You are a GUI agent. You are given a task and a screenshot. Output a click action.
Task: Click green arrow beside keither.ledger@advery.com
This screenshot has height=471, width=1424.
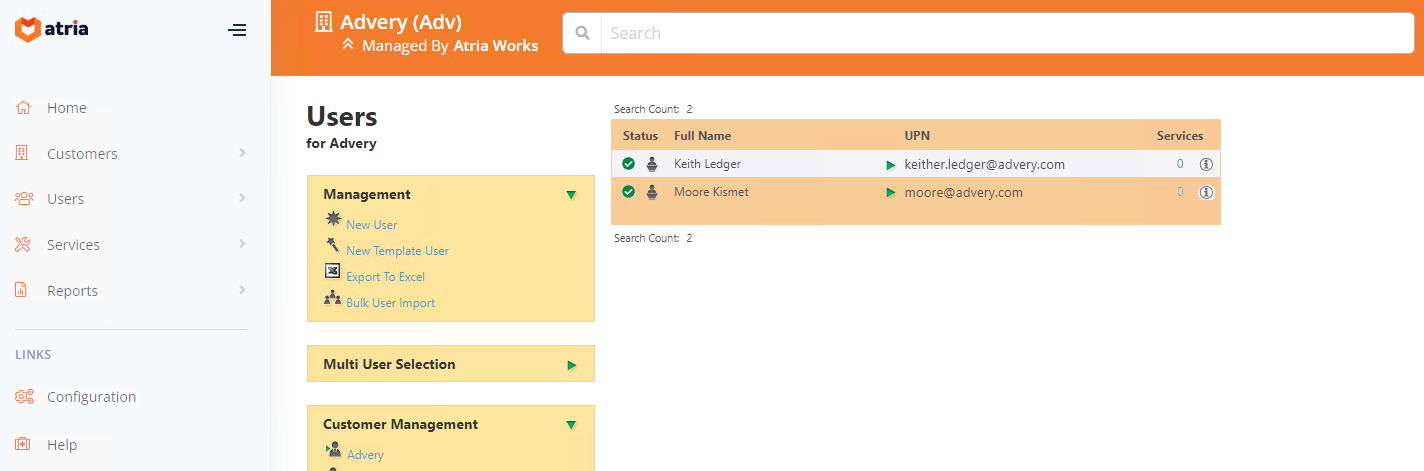click(890, 164)
